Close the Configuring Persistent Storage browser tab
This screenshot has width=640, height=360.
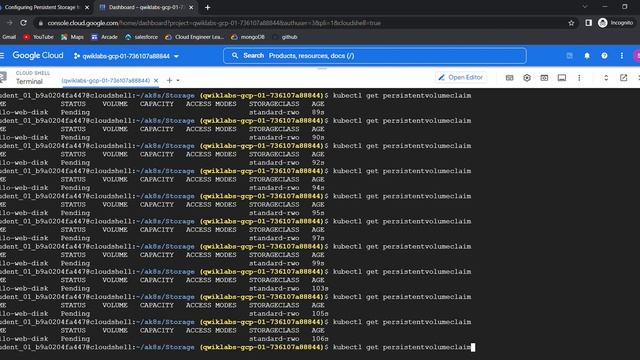[87, 7]
